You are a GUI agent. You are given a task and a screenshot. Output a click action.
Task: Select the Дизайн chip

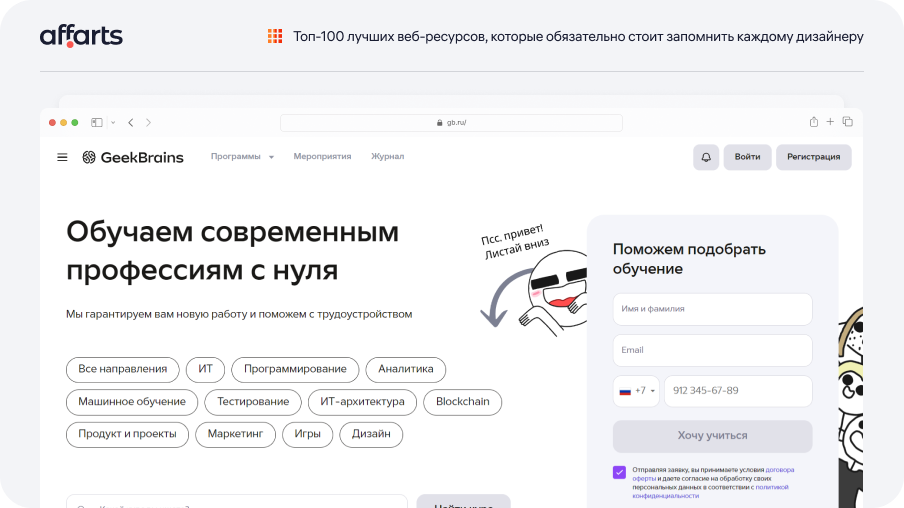371,434
